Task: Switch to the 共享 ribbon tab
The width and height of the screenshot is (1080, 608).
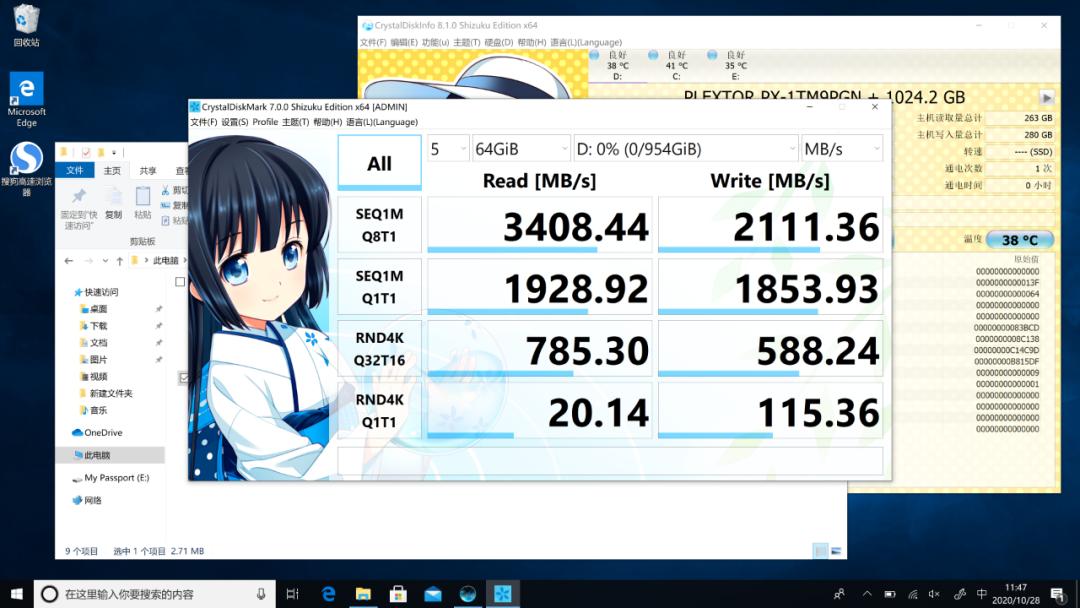Action: [x=148, y=171]
